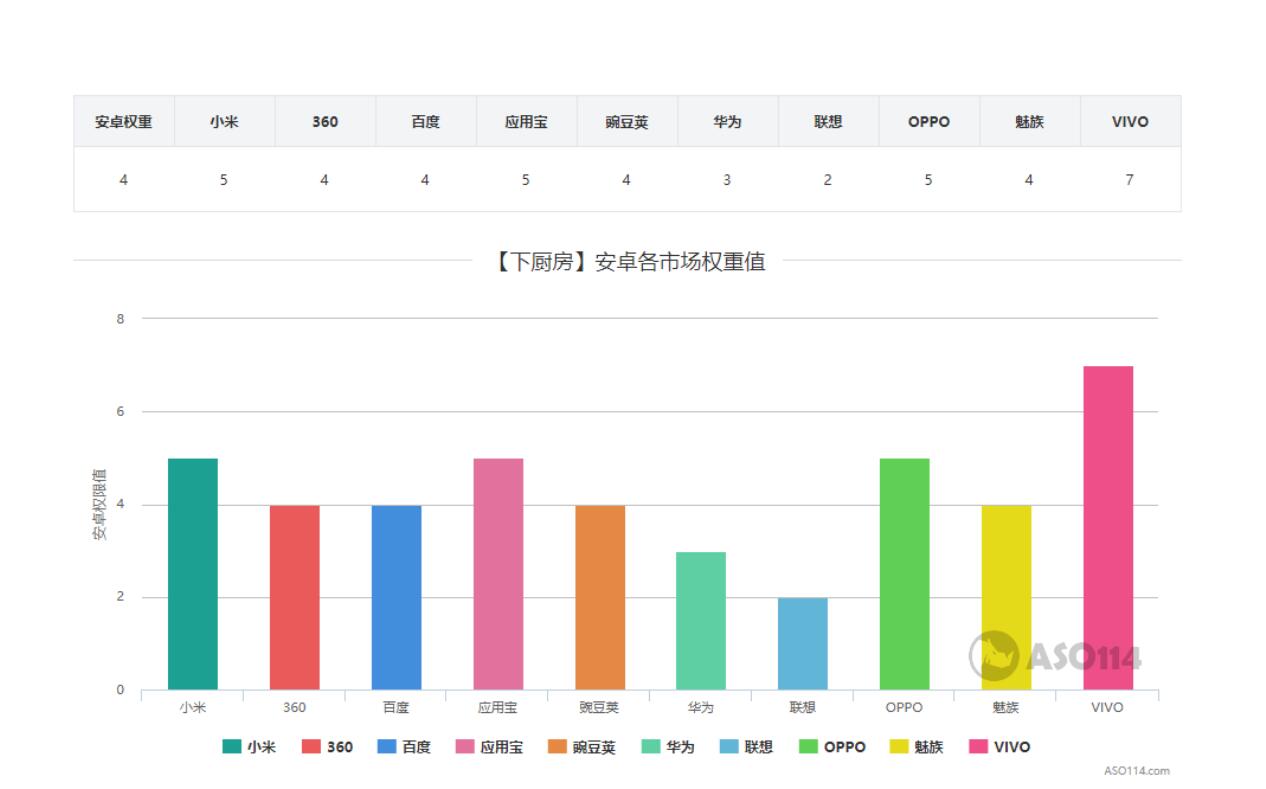
Task: Click the blue 百度 bar in chart
Action: (x=396, y=597)
